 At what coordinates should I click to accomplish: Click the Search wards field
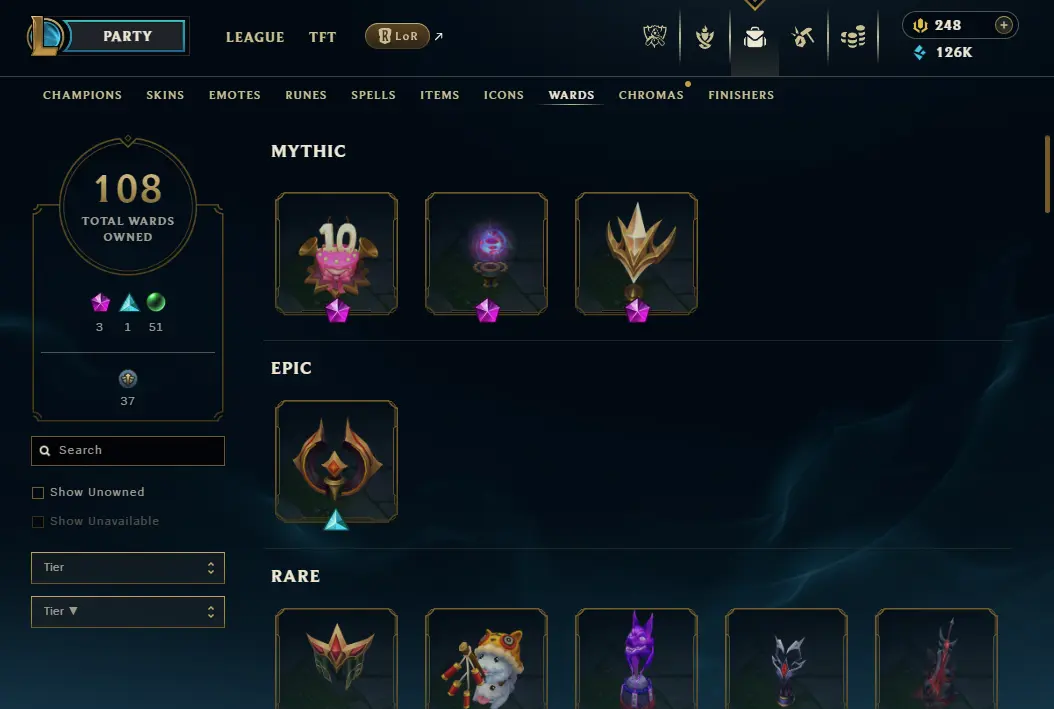tap(128, 451)
